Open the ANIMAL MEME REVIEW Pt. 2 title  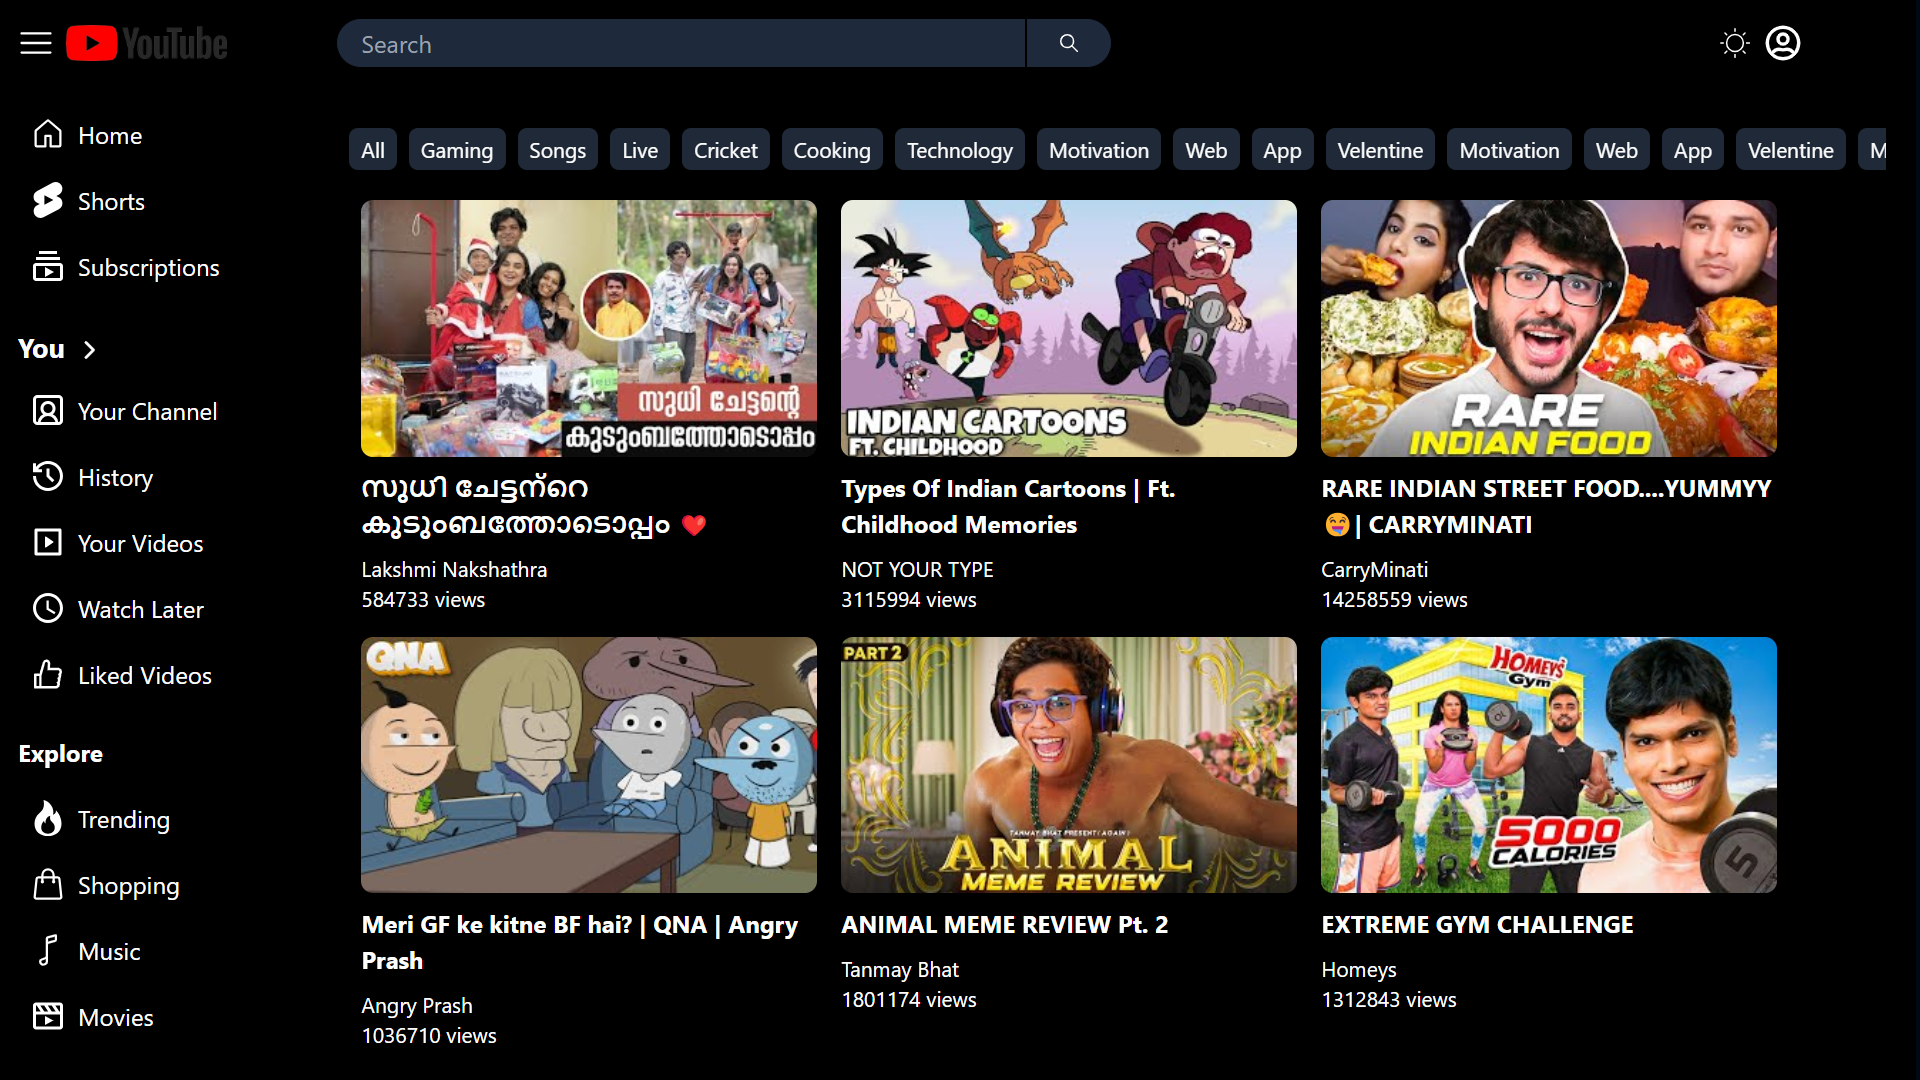tap(1004, 925)
